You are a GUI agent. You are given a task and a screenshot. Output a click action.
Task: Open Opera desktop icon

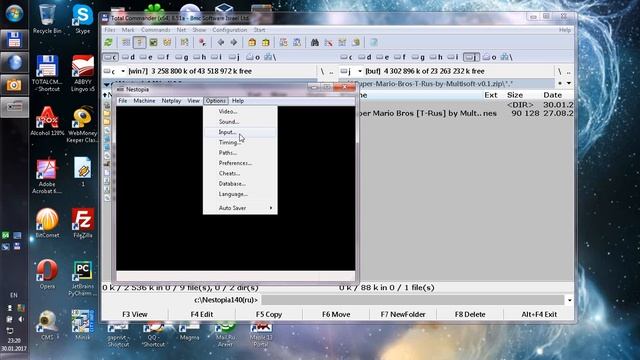(47, 274)
